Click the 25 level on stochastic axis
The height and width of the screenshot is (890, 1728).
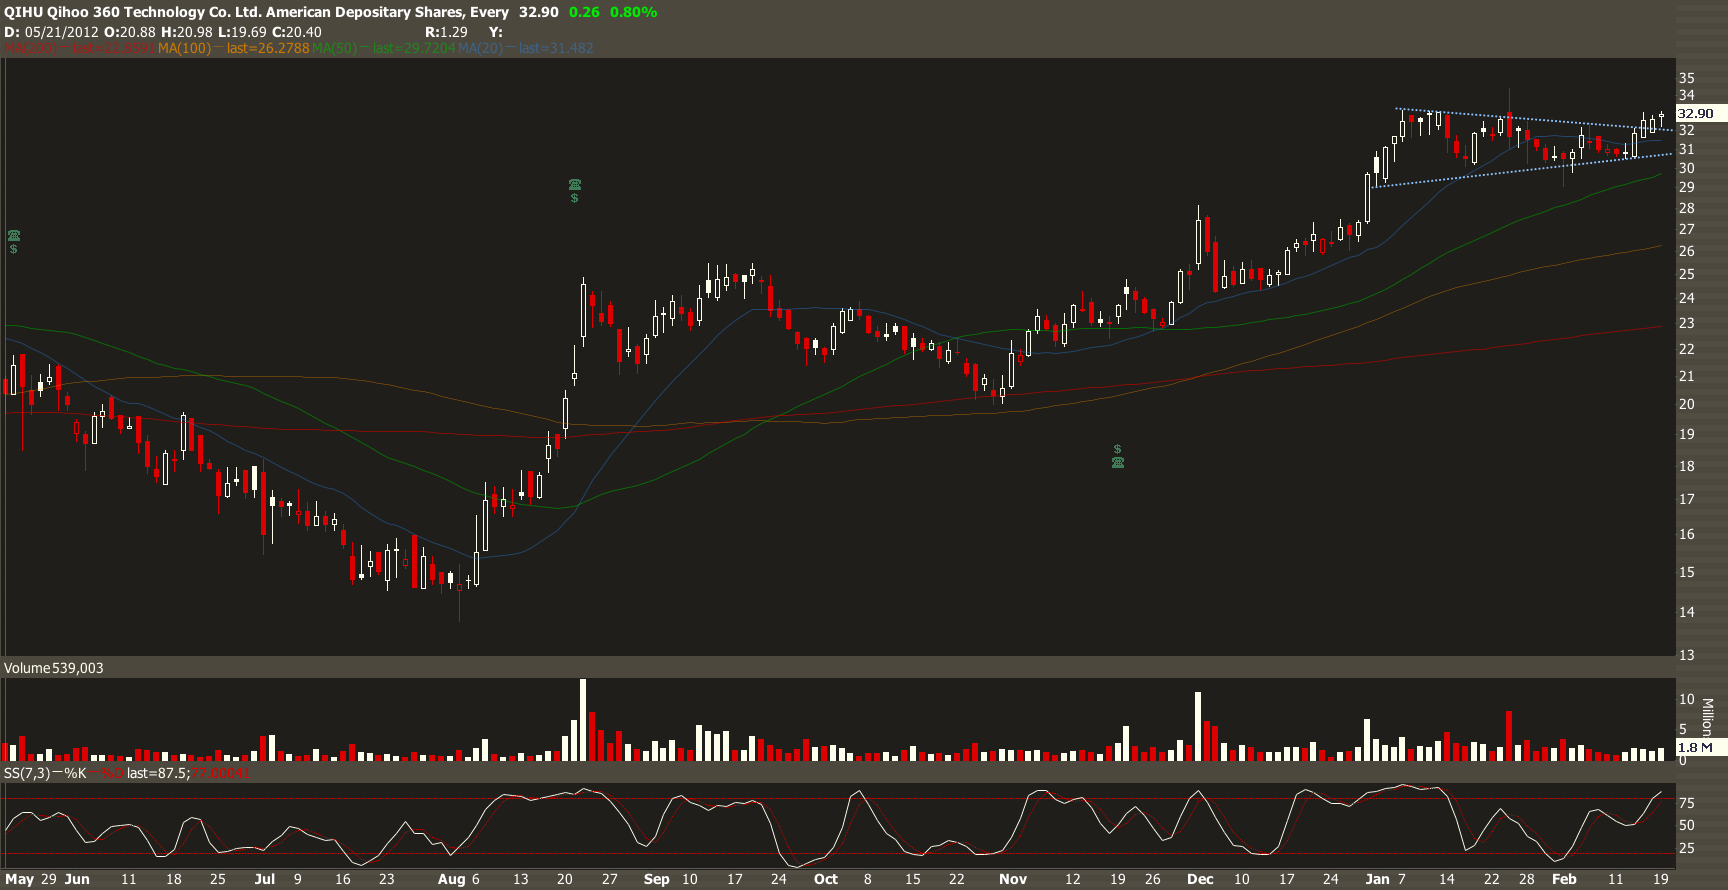coord(1686,848)
